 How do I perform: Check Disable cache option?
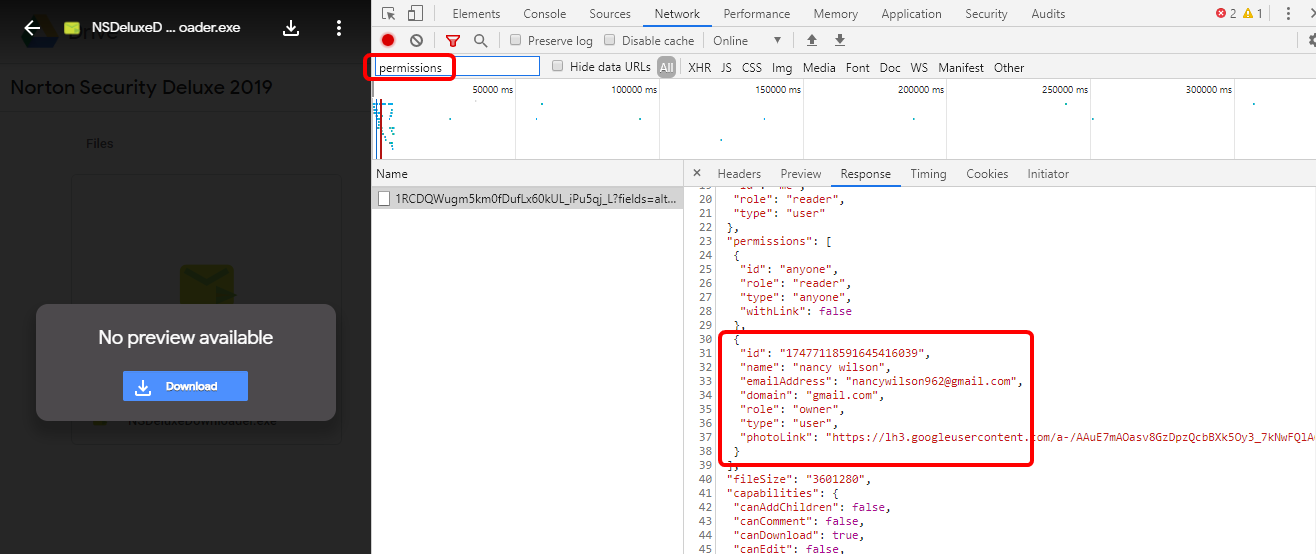tap(610, 40)
